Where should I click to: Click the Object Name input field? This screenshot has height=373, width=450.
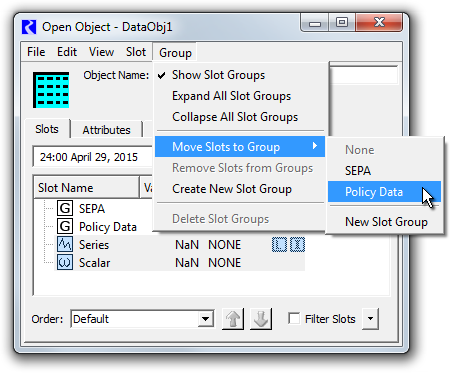363,75
